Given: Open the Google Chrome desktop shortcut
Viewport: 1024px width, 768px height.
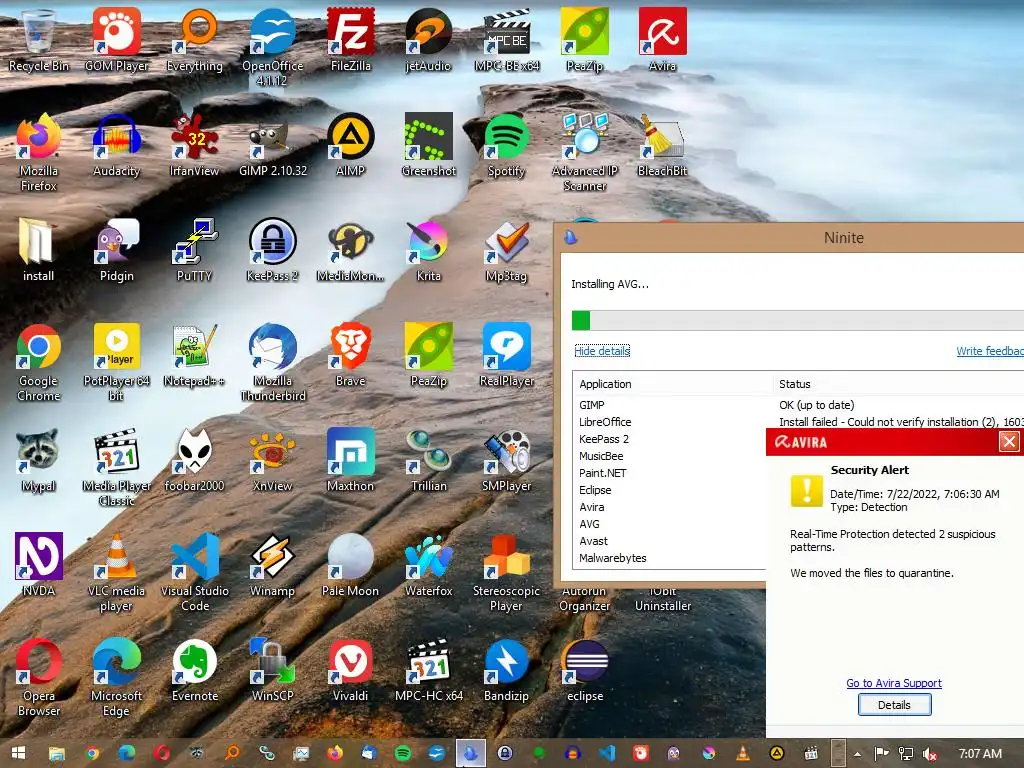Looking at the screenshot, I should [x=39, y=362].
